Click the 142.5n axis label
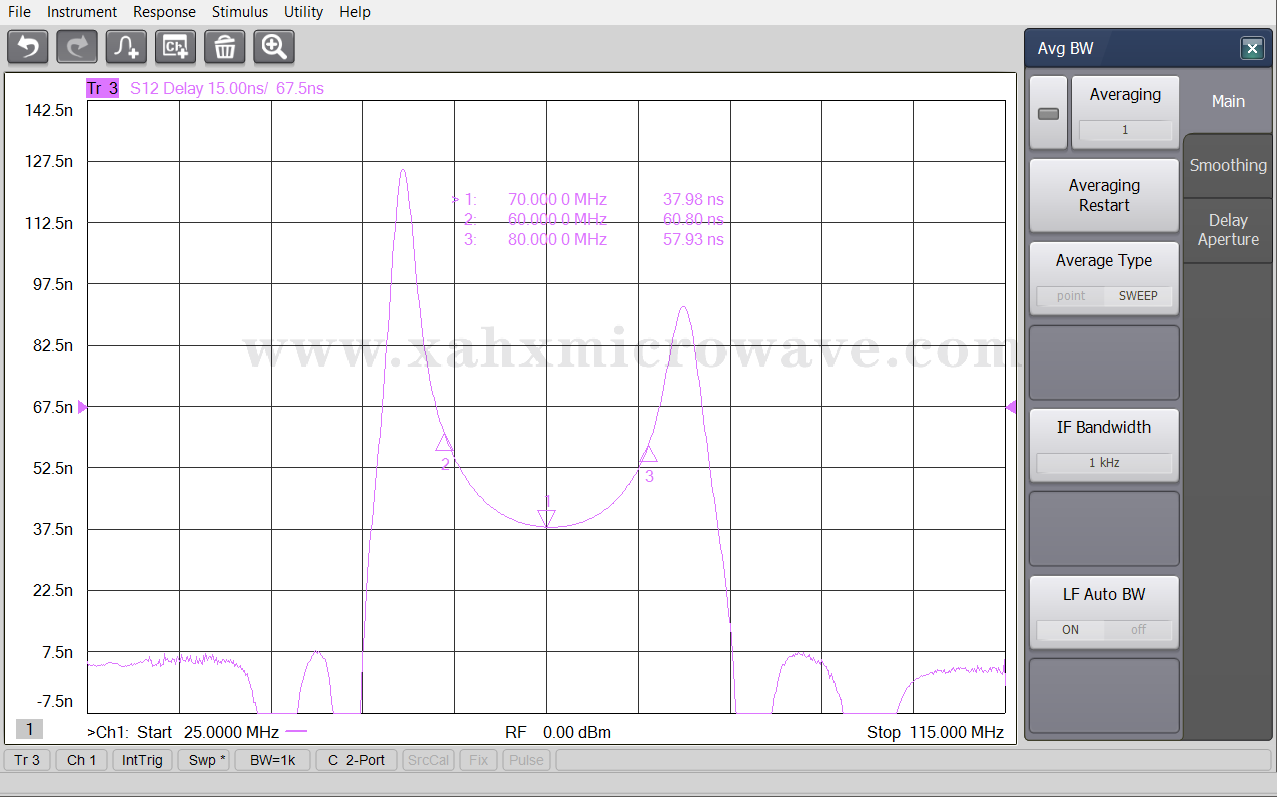 [50, 109]
